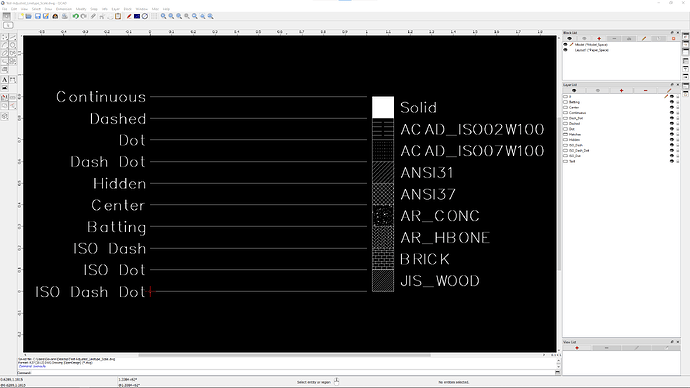Click the BRICK hatch pattern sample

(x=383, y=259)
